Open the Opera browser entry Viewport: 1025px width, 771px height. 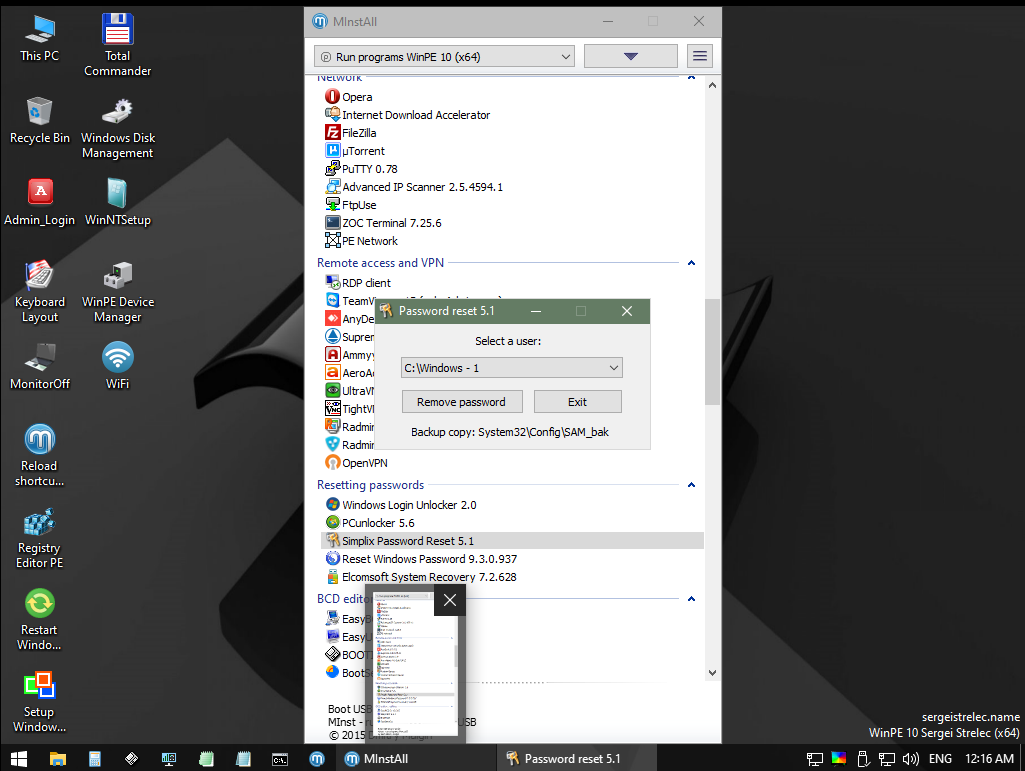coord(348,97)
